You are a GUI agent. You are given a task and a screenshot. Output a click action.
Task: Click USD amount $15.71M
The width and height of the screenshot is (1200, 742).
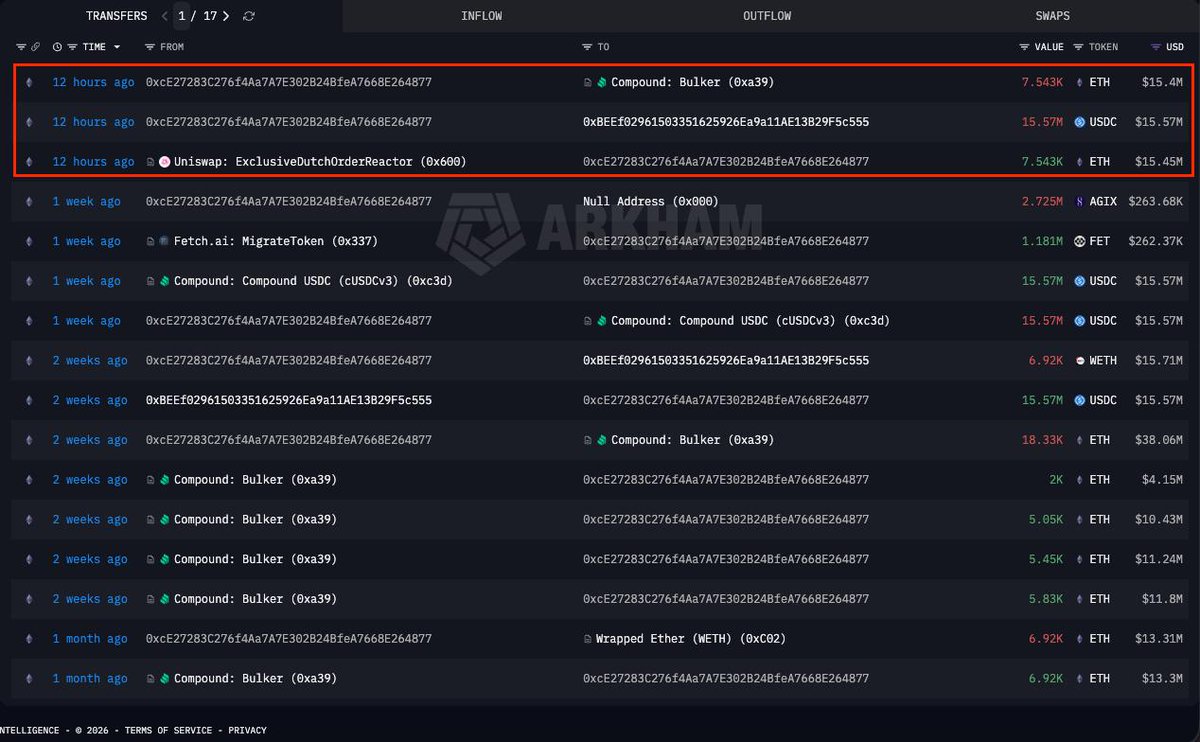tap(1159, 361)
